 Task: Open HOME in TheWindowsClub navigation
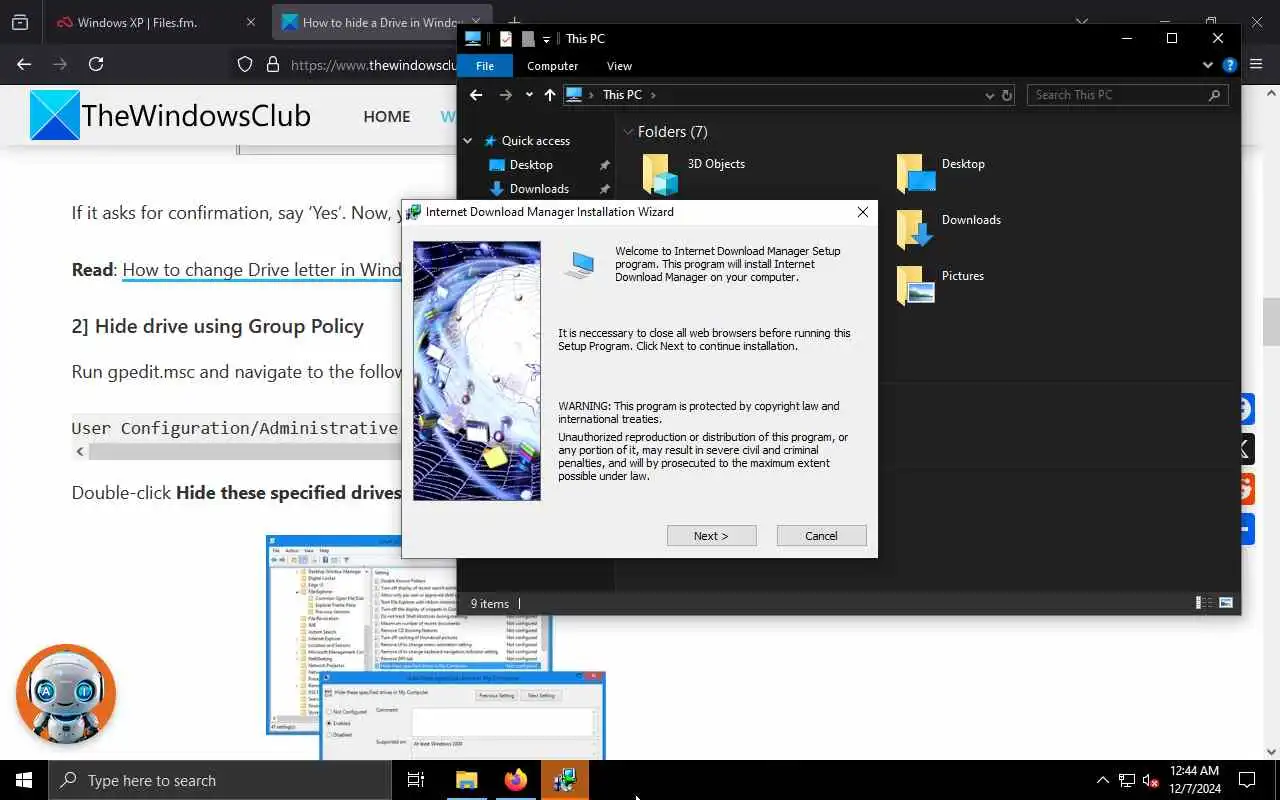click(x=387, y=117)
